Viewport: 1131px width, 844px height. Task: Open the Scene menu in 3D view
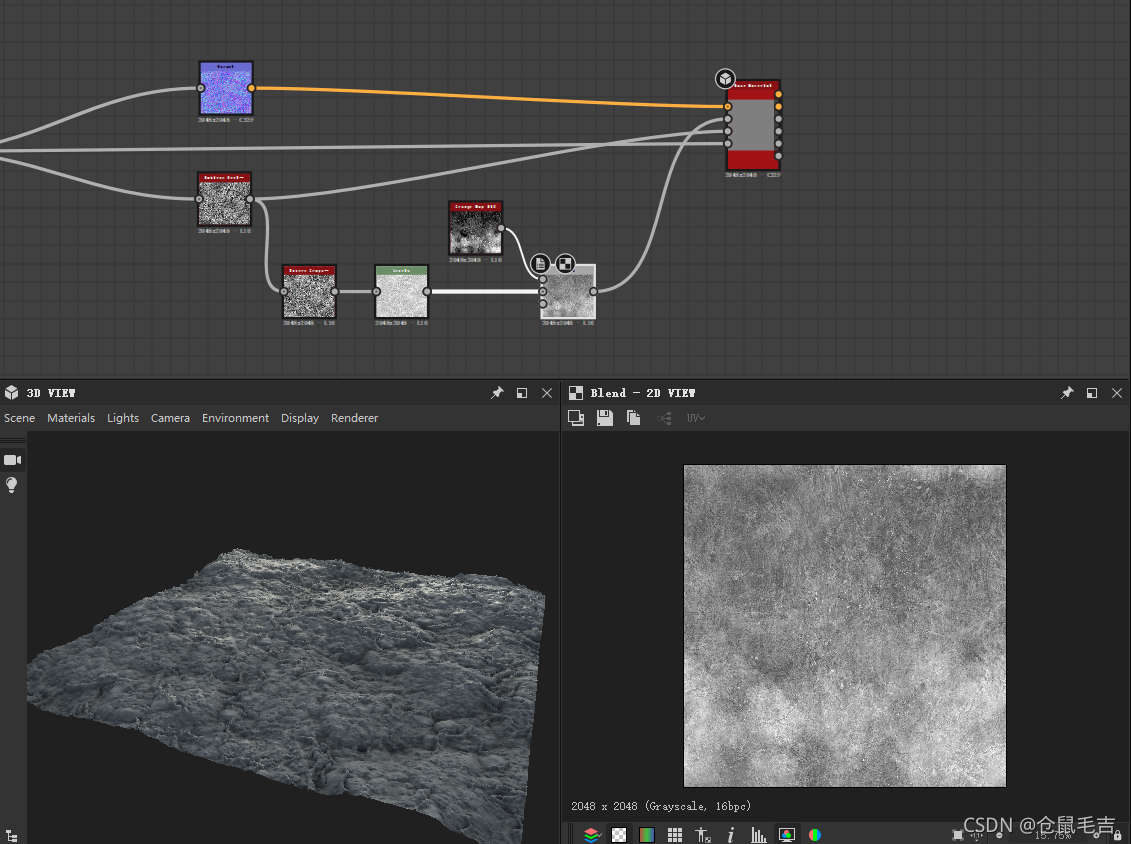(x=19, y=418)
